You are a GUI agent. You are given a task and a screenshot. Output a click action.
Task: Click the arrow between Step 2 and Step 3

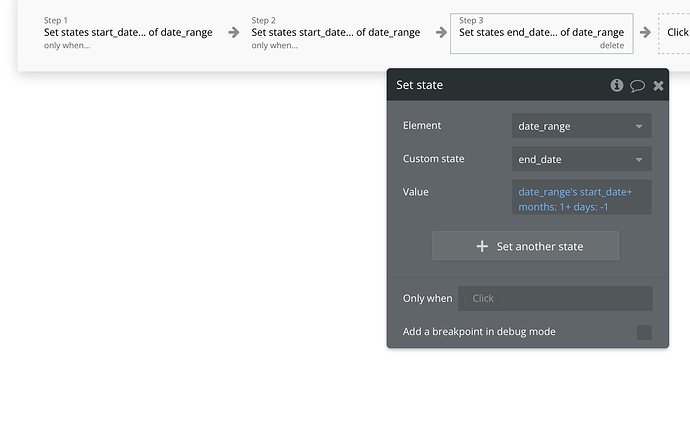[442, 32]
